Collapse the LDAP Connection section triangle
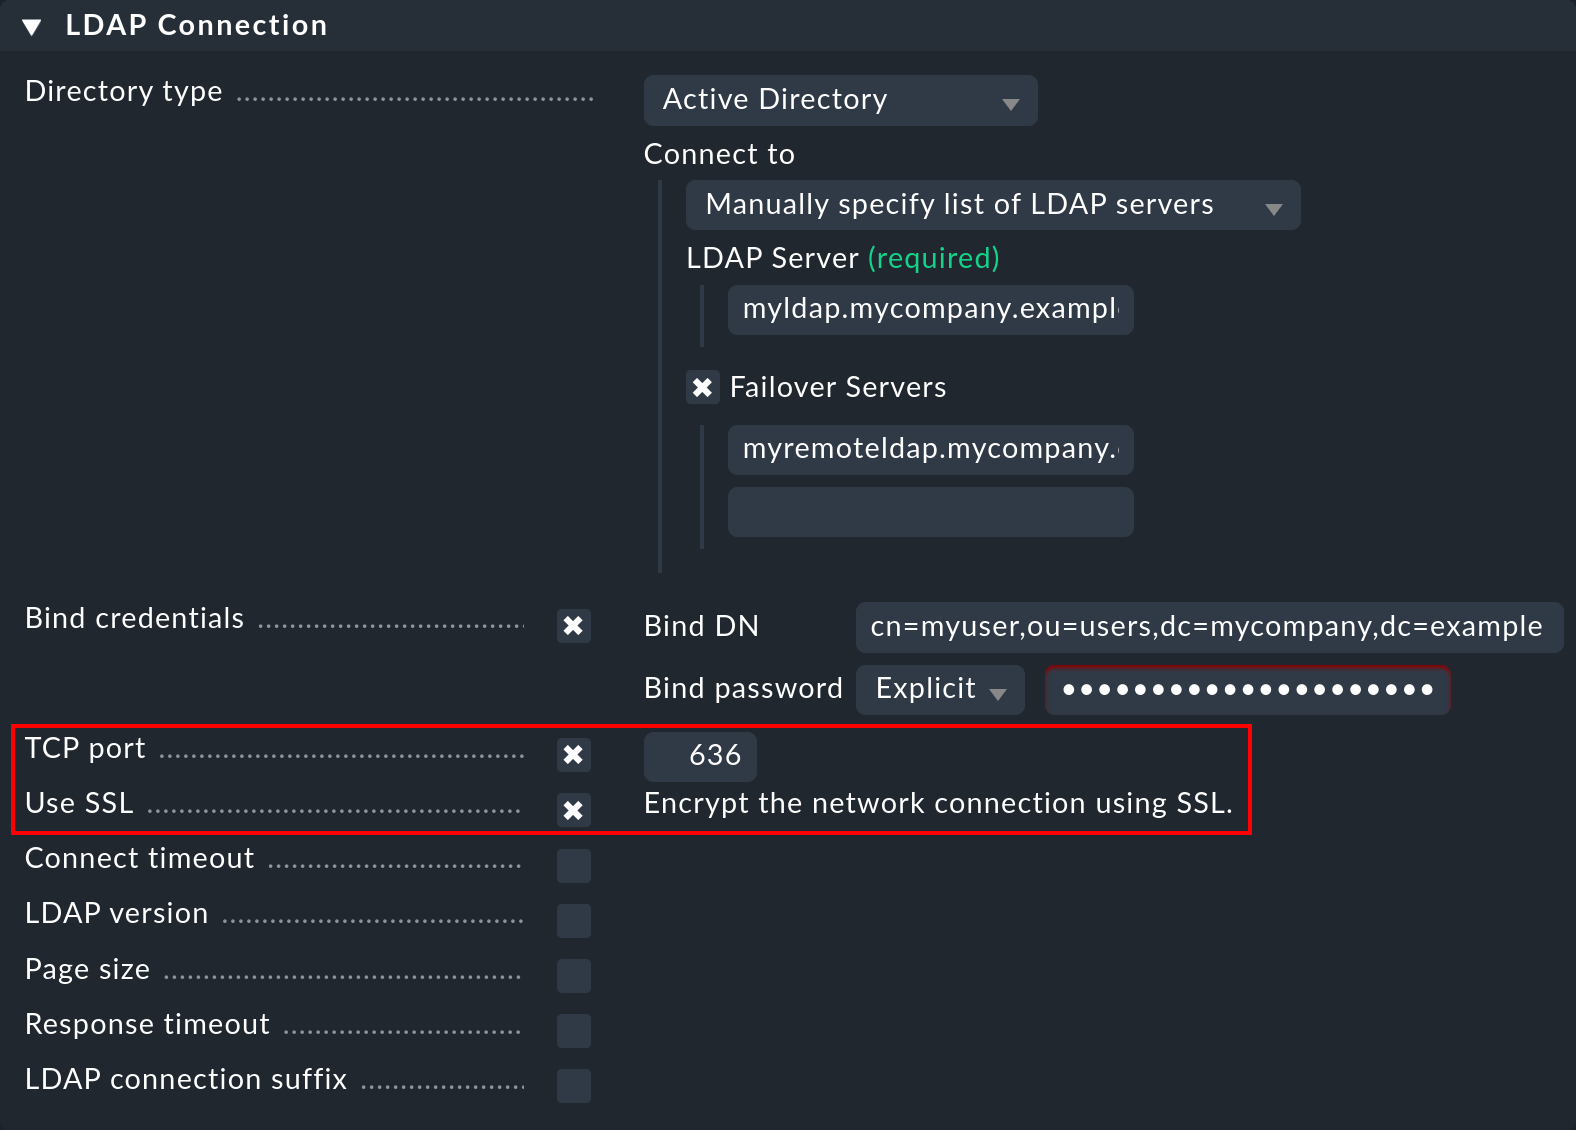Viewport: 1576px width, 1130px height. point(32,27)
